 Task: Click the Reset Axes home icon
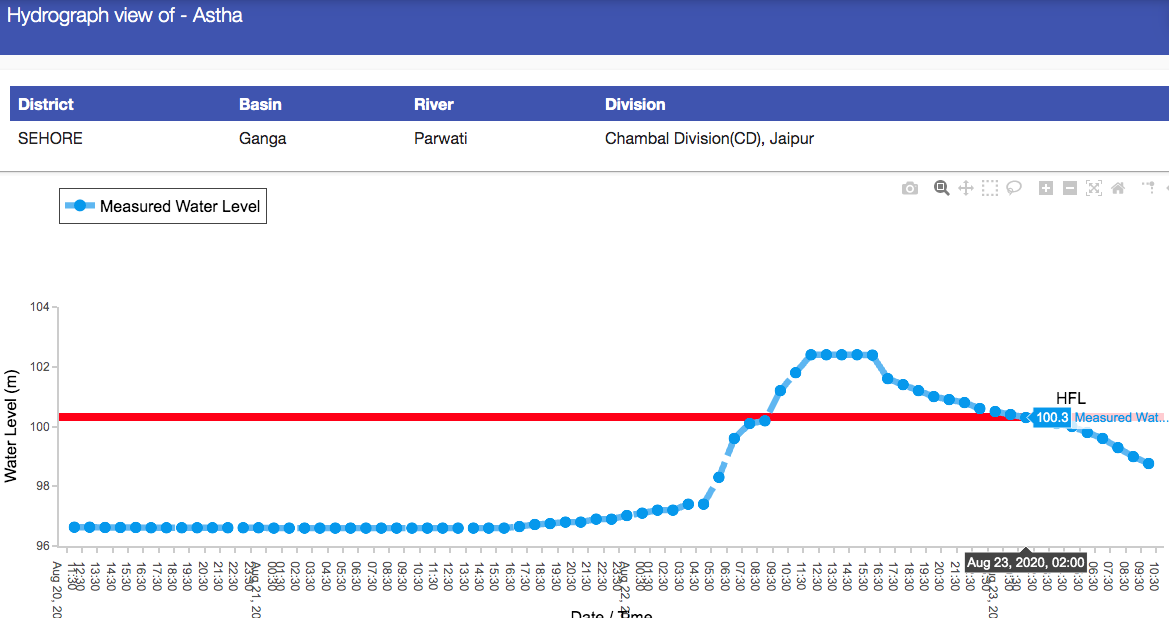(1118, 188)
